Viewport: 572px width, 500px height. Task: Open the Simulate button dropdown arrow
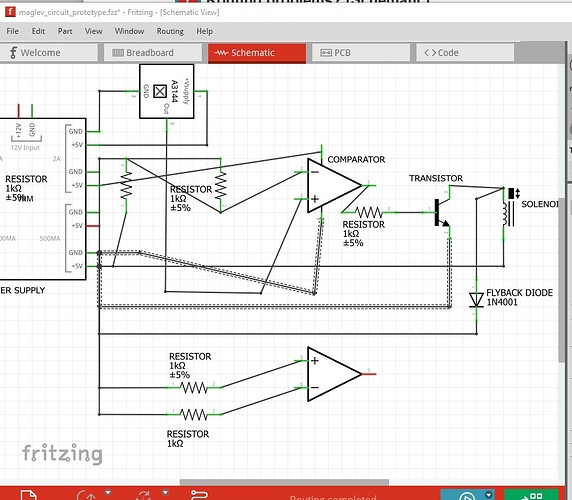pos(489,495)
